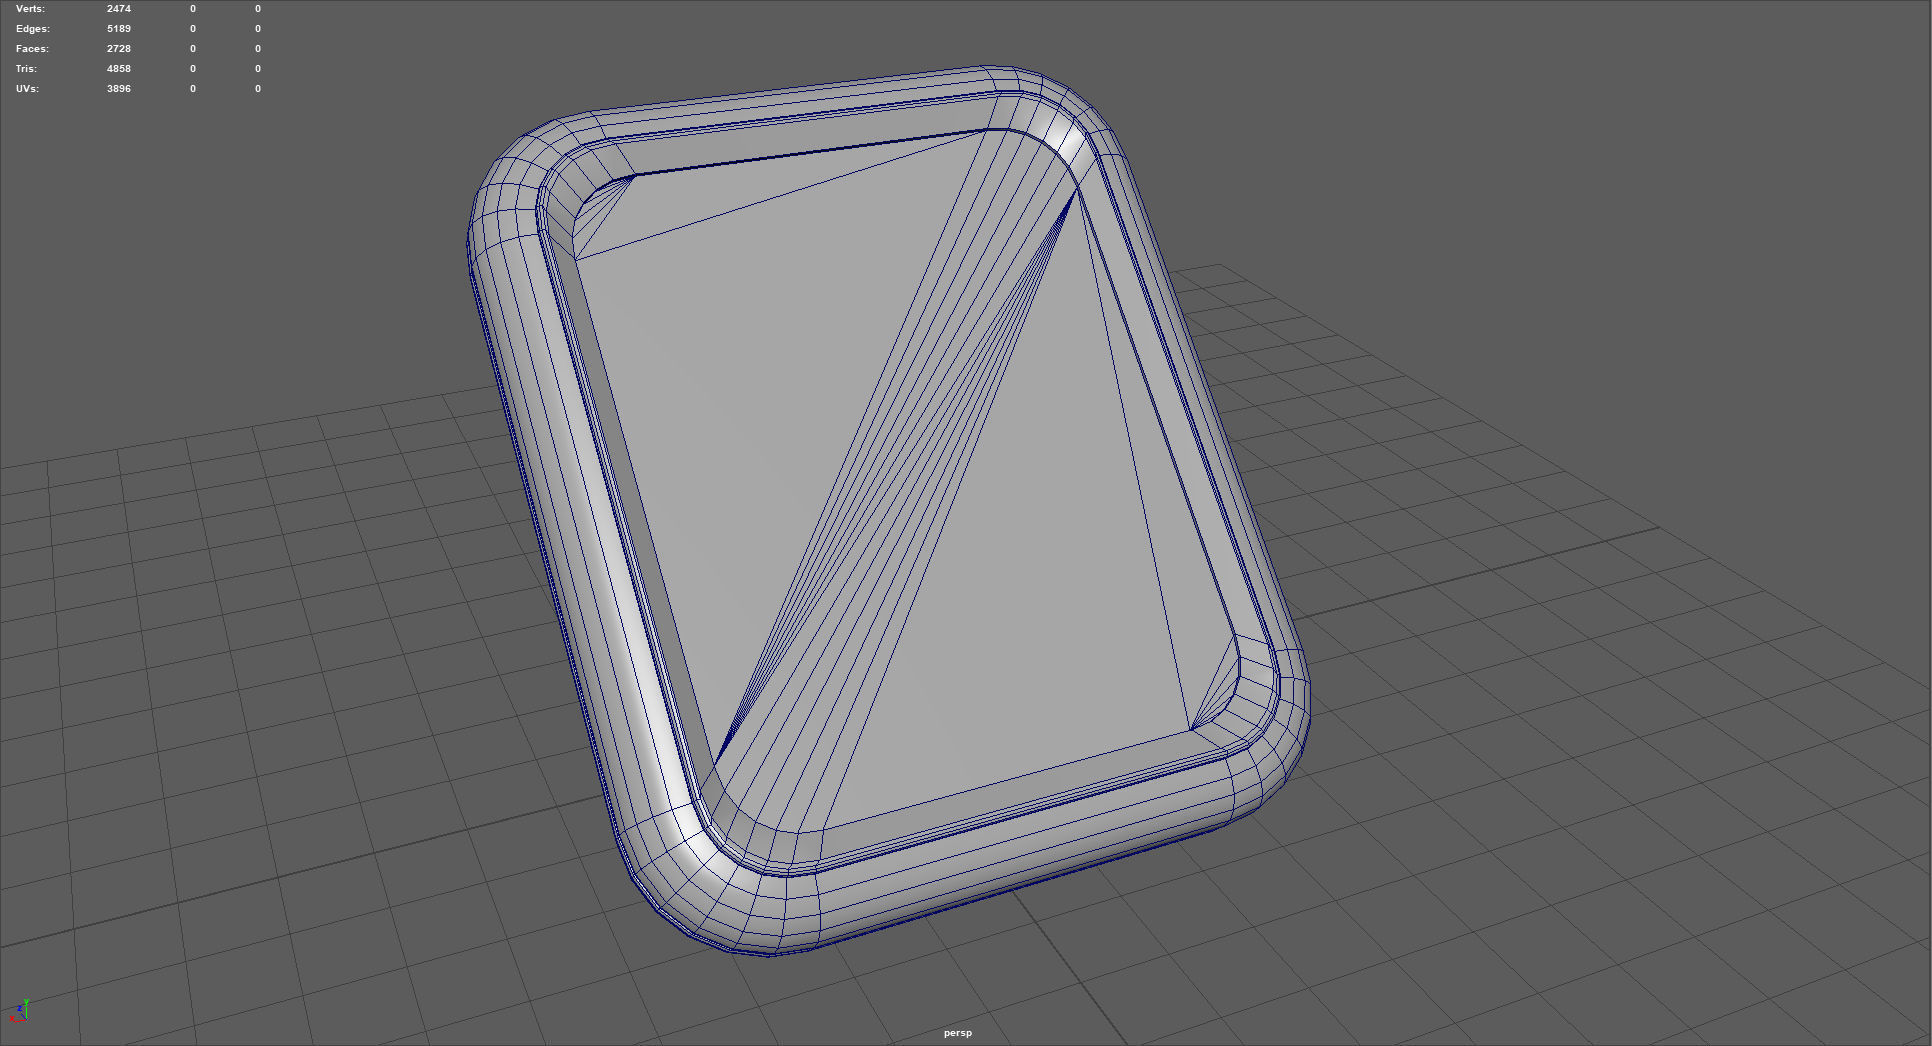Click the Edges count value 5189
1932x1046 pixels.
(x=119, y=28)
